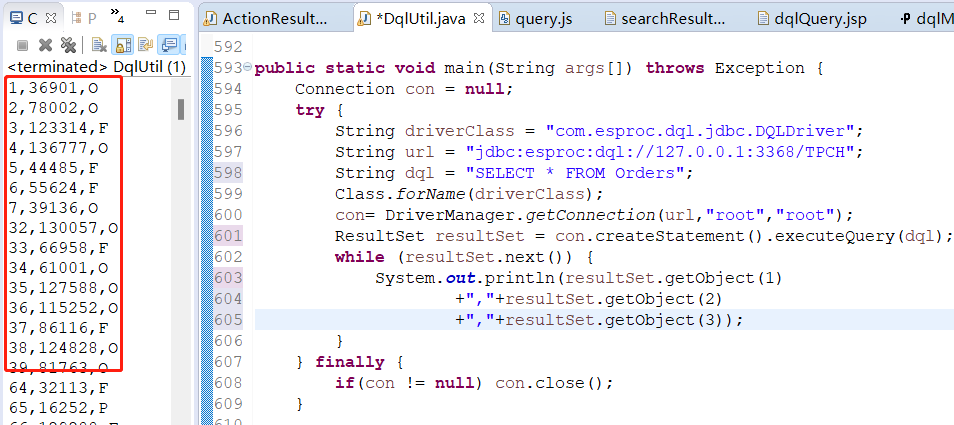Place cursor on 'main' method name
Viewport: 954px width, 425px height.
click(x=466, y=67)
